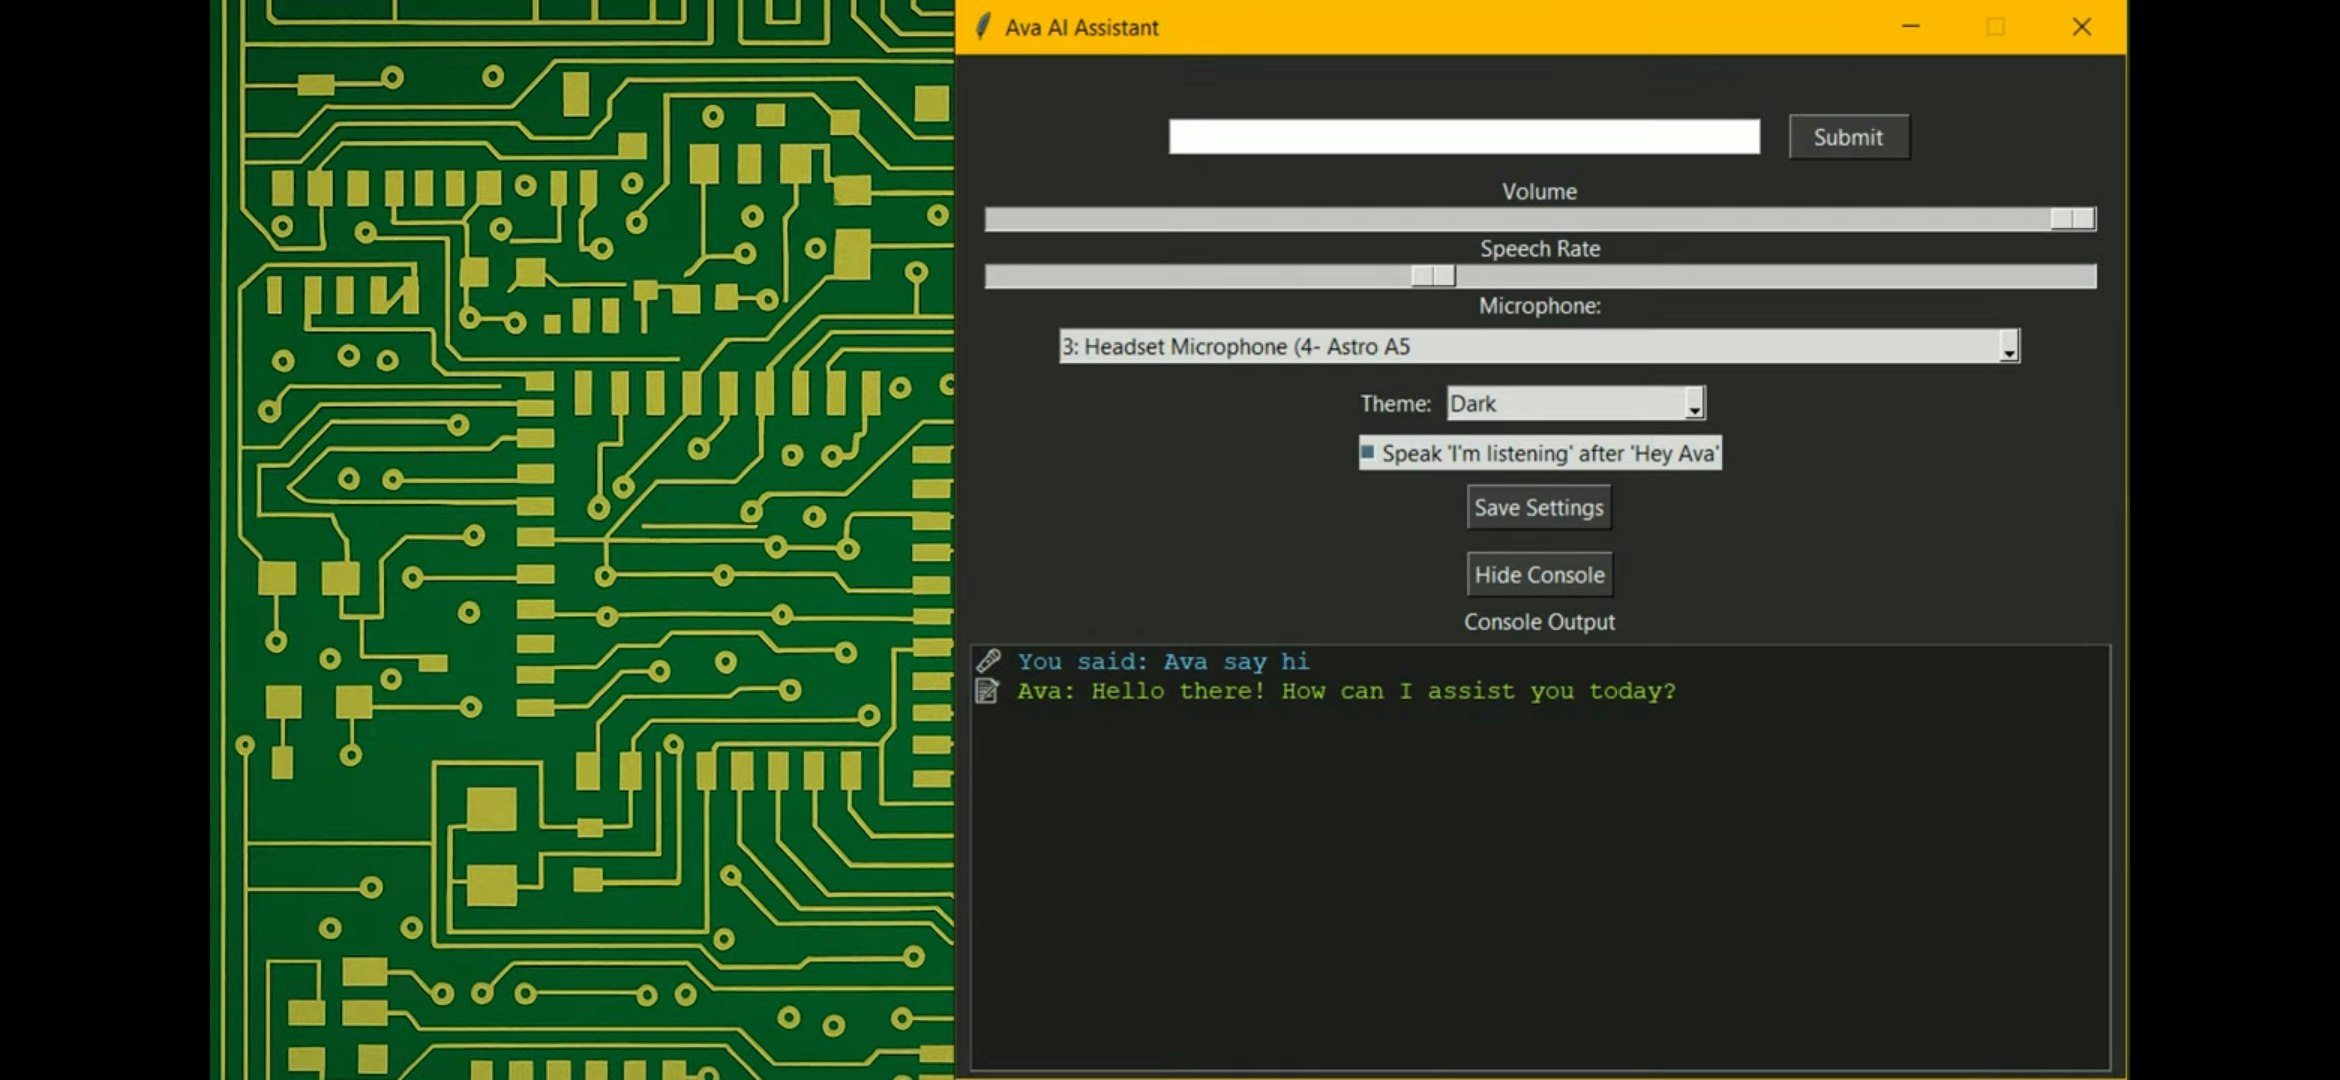This screenshot has height=1080, width=2340.
Task: Open the Theme dropdown showing Dark
Action: tap(1565, 404)
